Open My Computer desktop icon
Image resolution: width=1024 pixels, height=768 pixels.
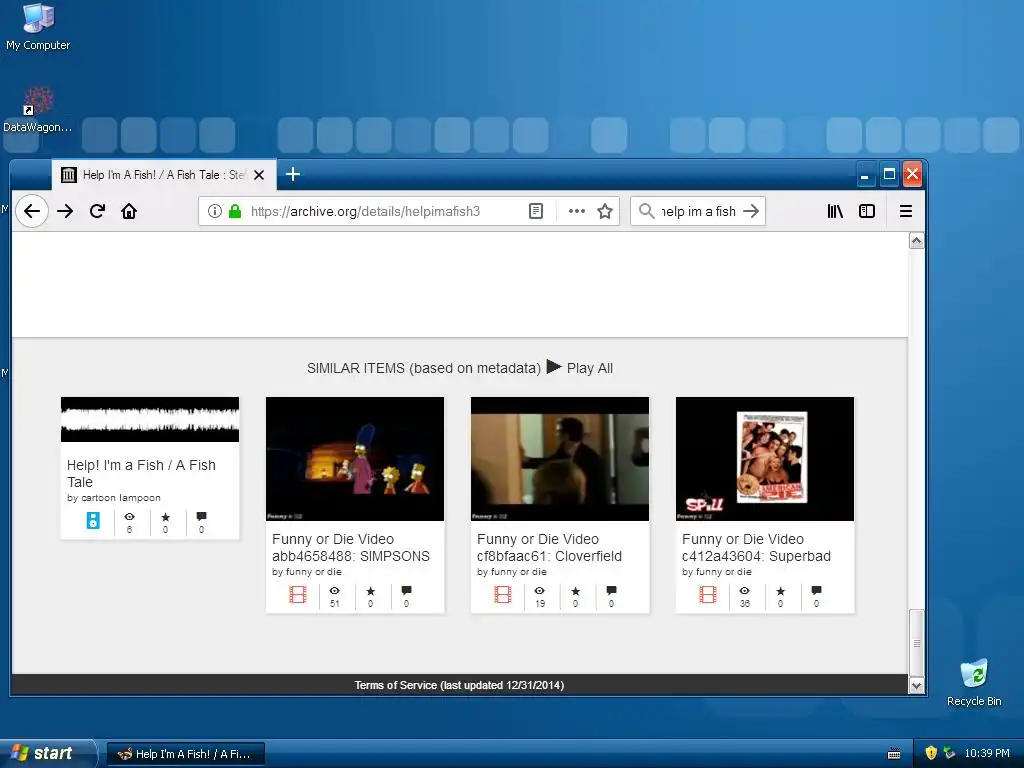point(38,27)
